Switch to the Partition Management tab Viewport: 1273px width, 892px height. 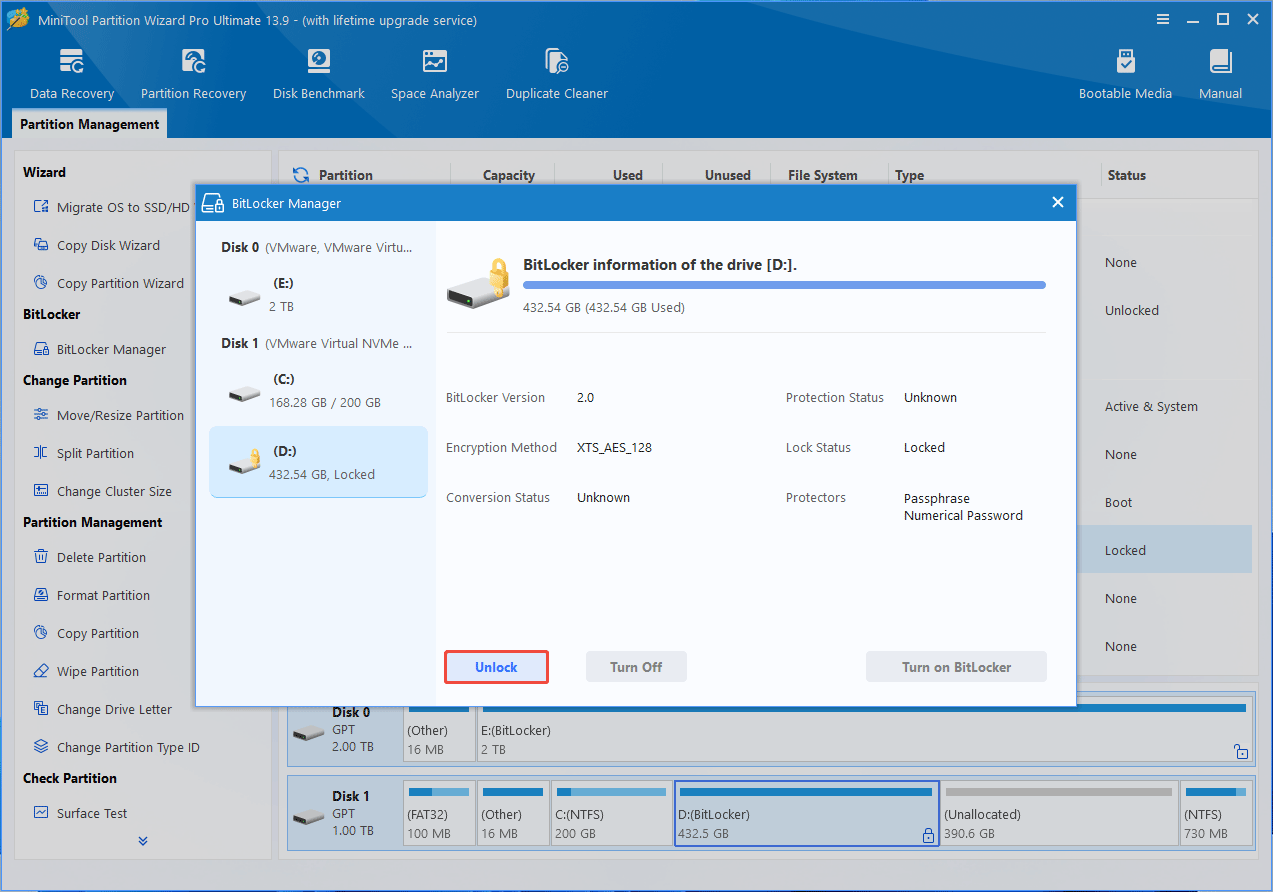tap(89, 124)
